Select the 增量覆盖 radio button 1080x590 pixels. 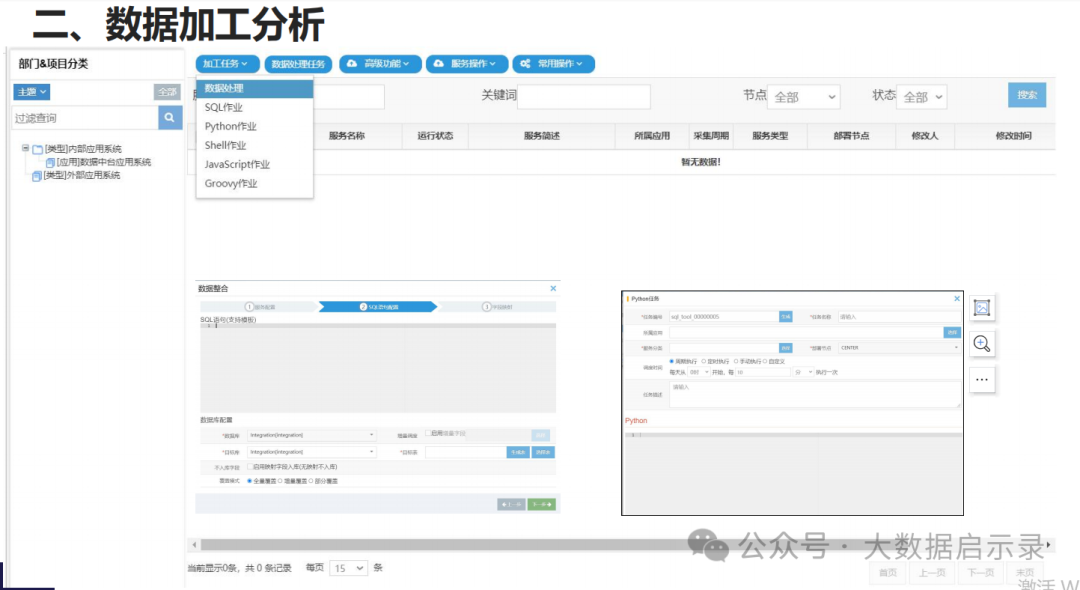280,481
